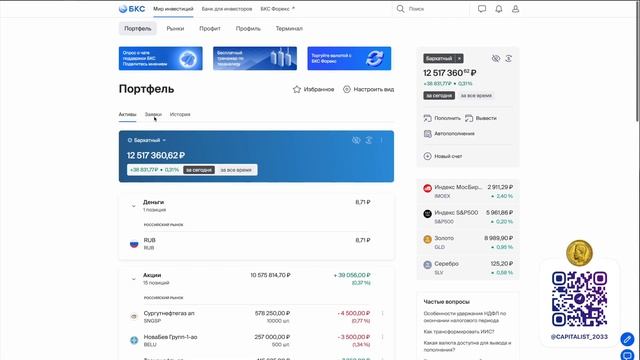Screen dimensions: 640x360
Task: Click the Сургутнефтегаз stock icon
Action: (x=134, y=316)
